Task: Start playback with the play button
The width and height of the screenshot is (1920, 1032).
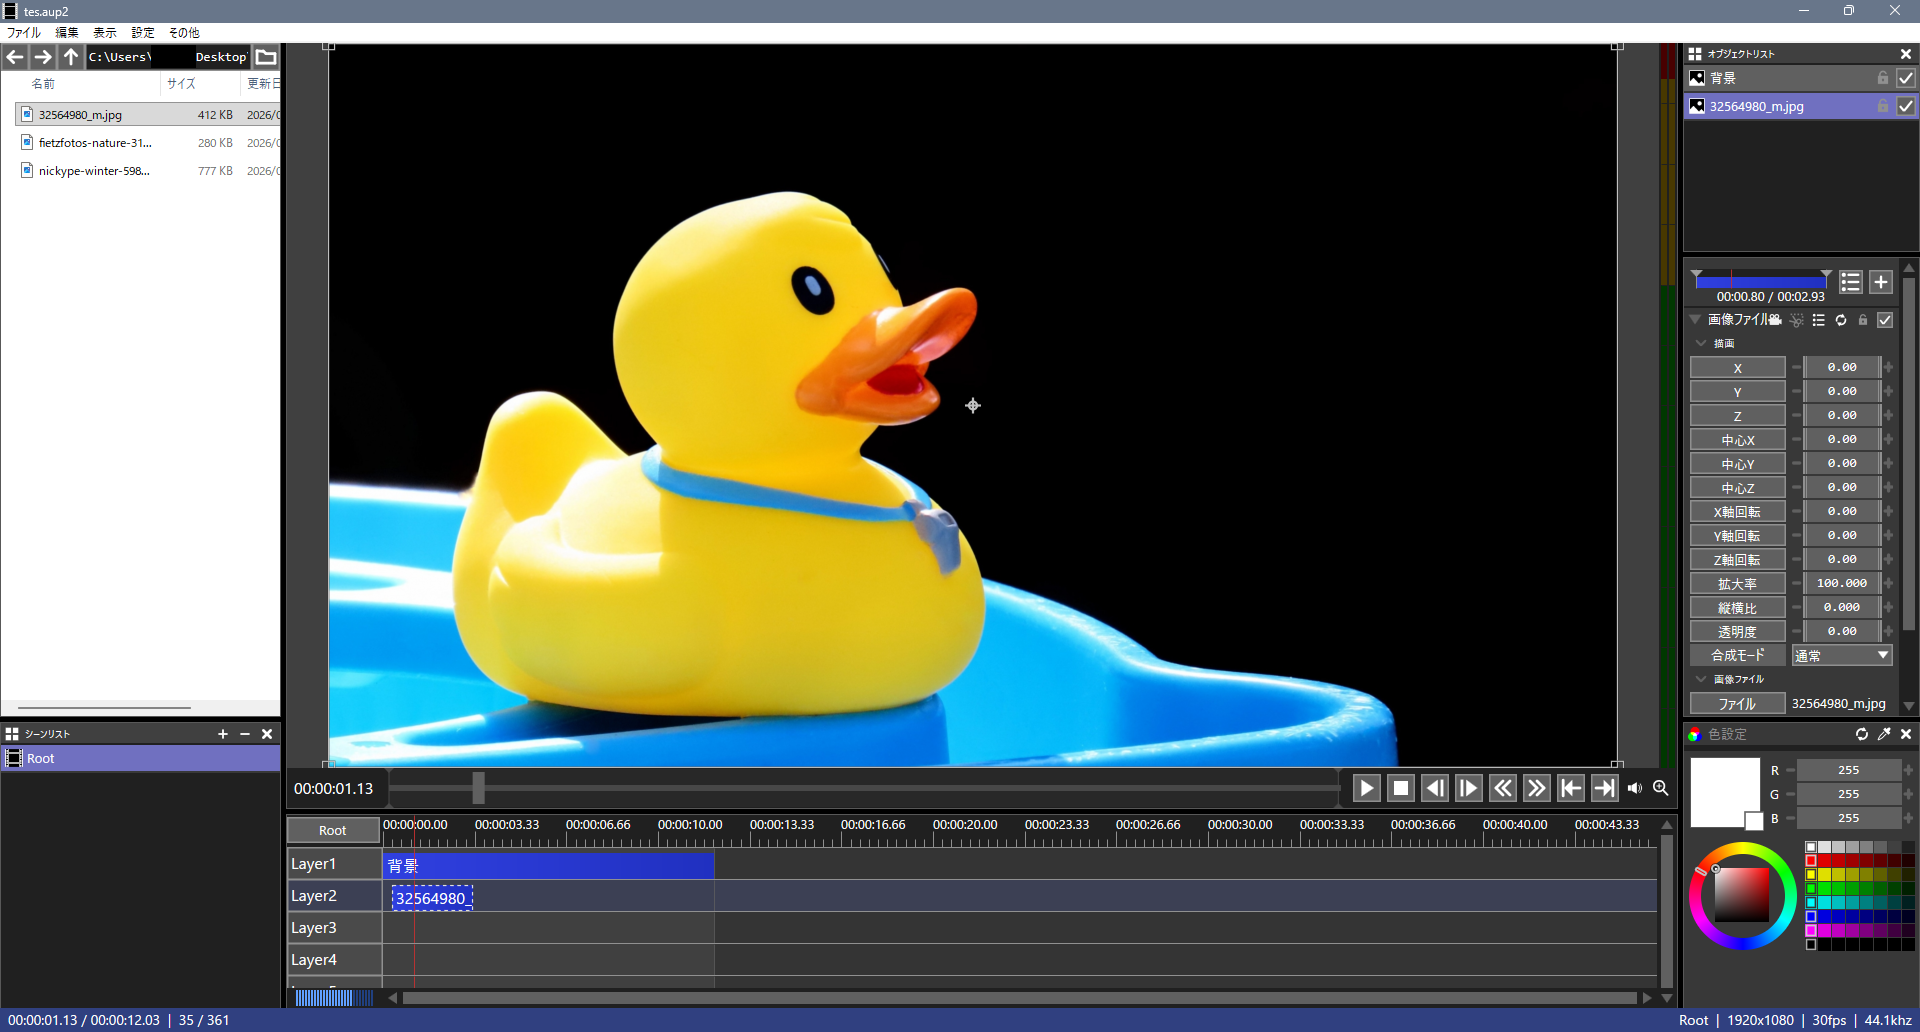Action: point(1366,788)
